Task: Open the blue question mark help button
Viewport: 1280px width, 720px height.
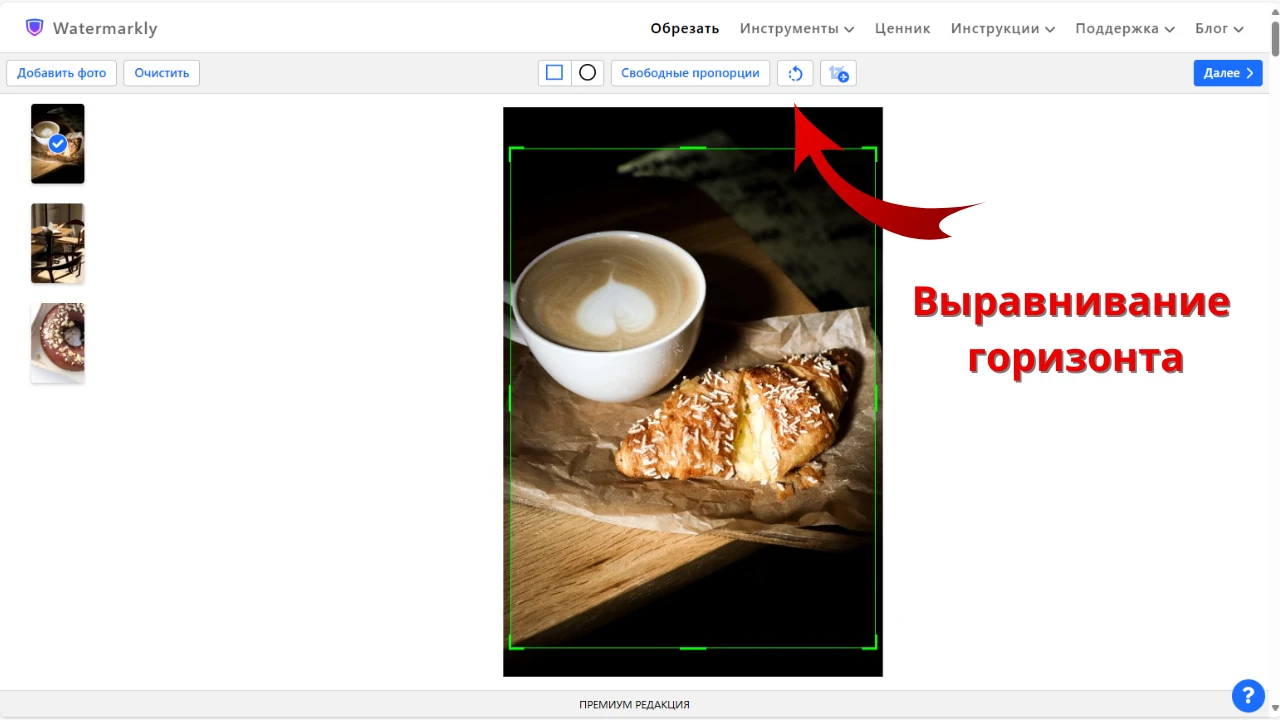Action: [x=1248, y=695]
